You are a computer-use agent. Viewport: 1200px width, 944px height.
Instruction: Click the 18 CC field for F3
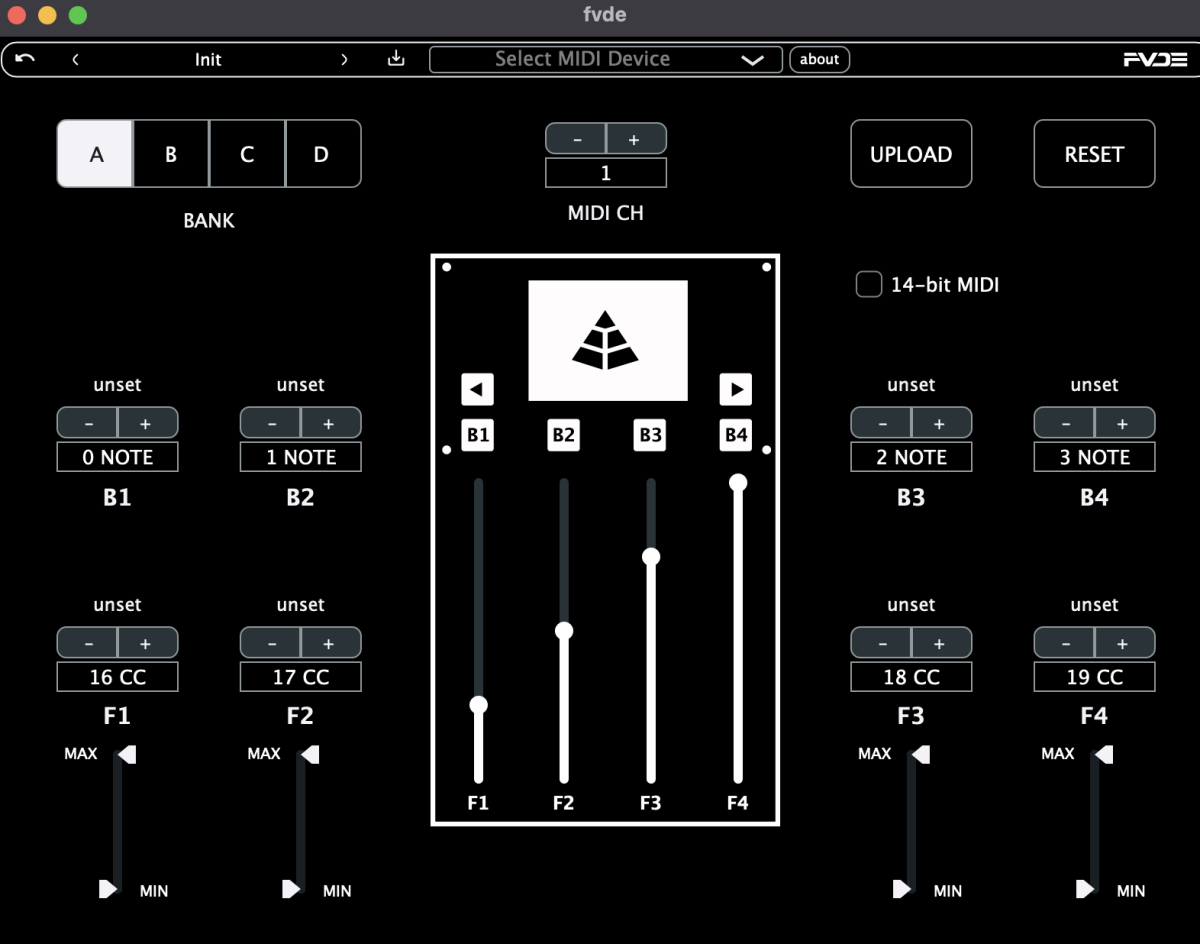click(911, 677)
